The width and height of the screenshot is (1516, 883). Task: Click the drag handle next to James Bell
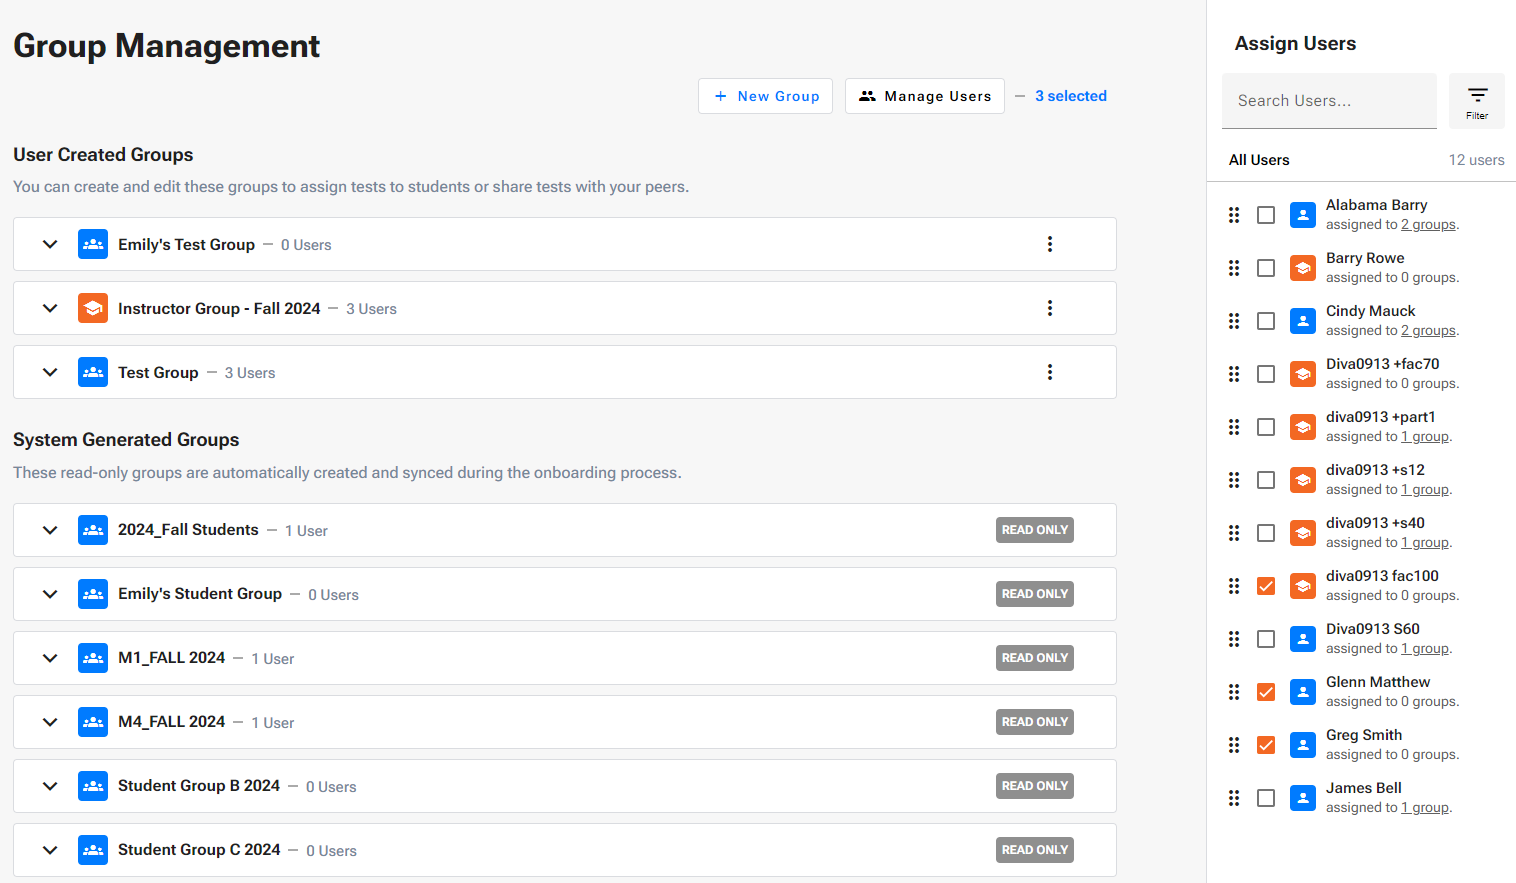[1234, 798]
